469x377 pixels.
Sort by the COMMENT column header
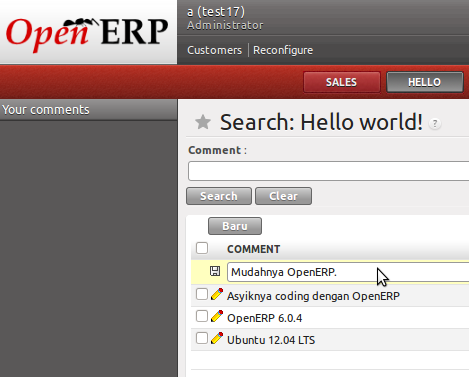(253, 249)
